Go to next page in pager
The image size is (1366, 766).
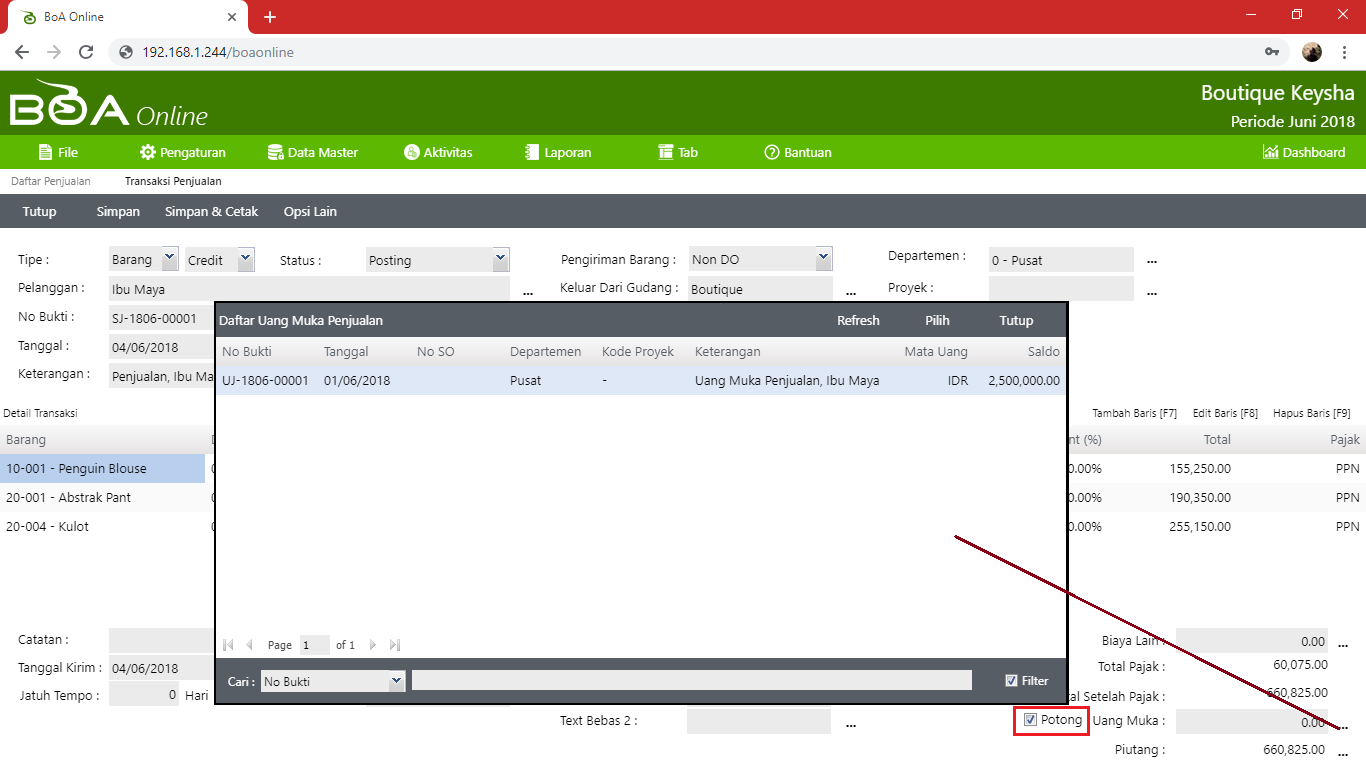[373, 645]
